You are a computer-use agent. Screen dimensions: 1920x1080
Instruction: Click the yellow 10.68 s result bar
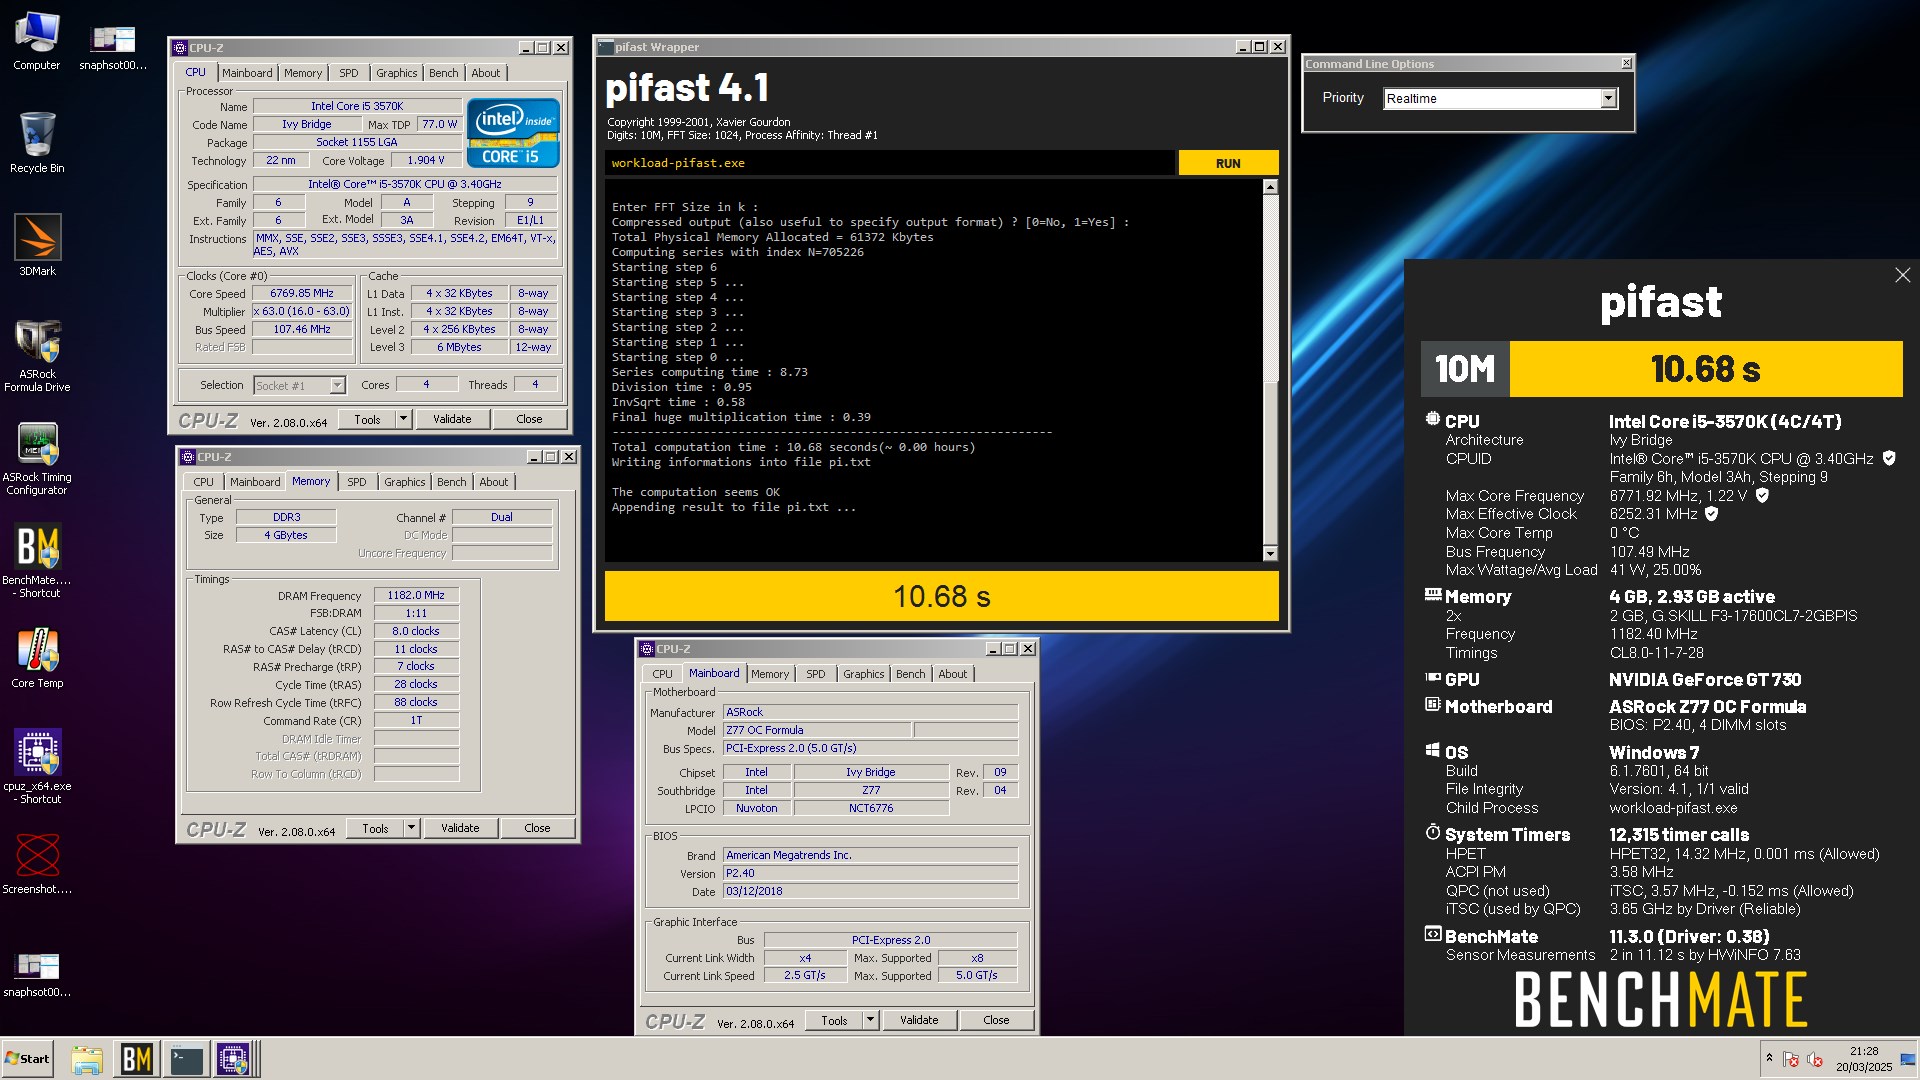[941, 596]
